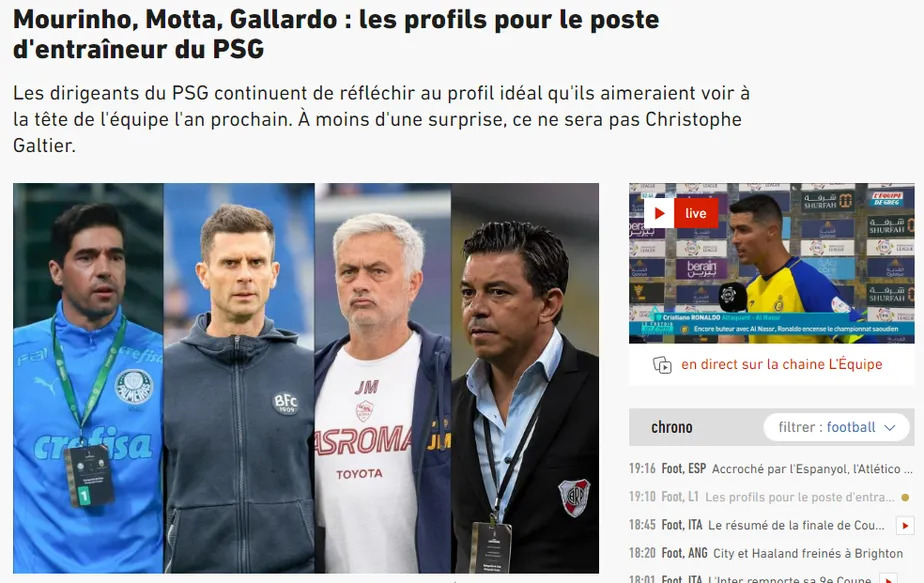Screen dimensions: 924x583
Task: Open the 'filtrer : football' dropdown
Action: pyautogui.click(x=837, y=427)
